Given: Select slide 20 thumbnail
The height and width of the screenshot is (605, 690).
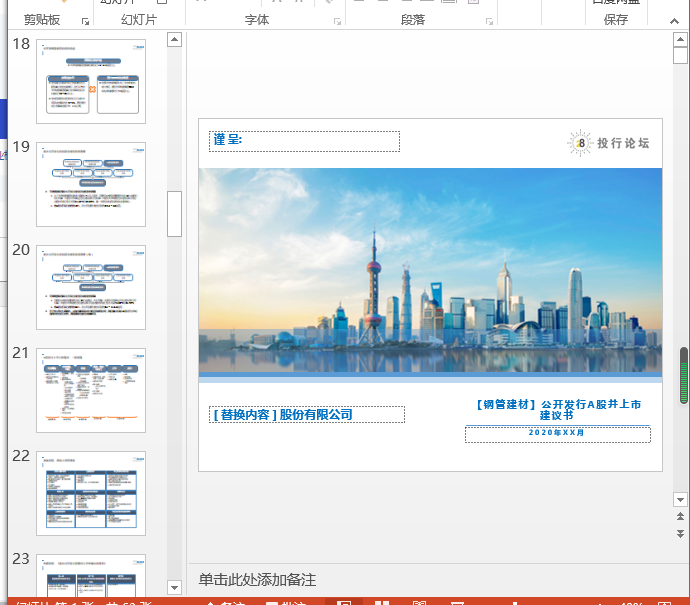Looking at the screenshot, I should (91, 287).
